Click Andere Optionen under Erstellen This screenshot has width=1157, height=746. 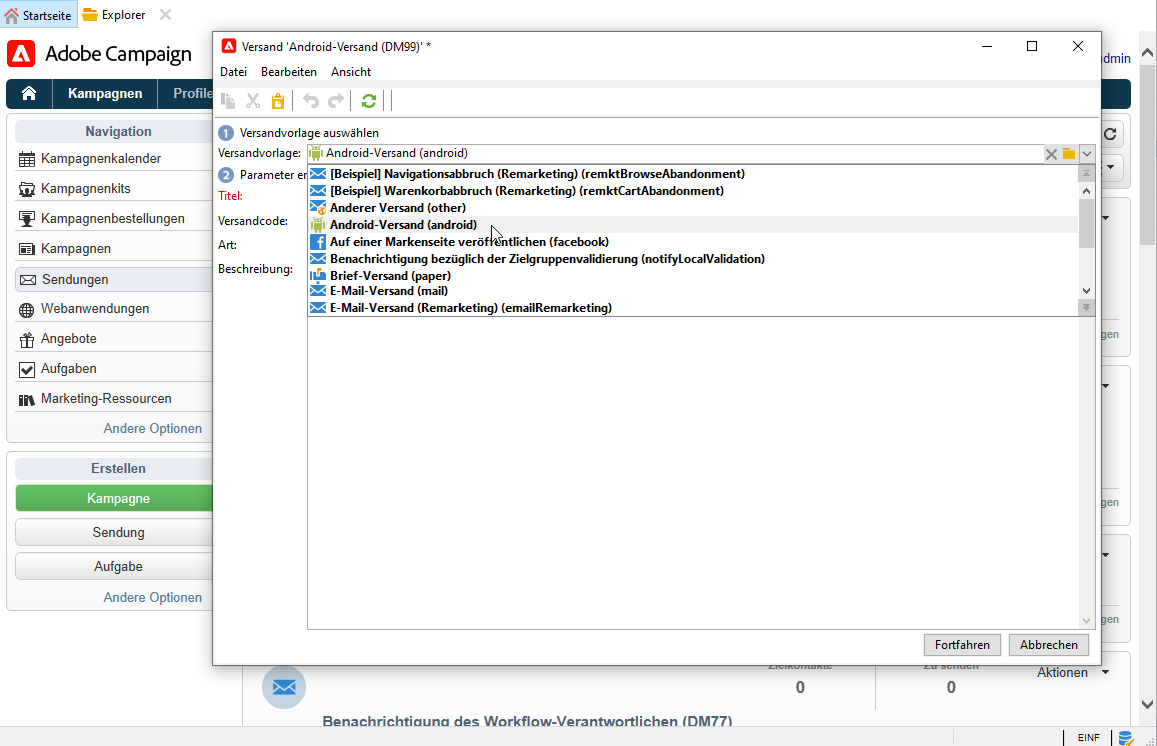pyautogui.click(x=153, y=598)
